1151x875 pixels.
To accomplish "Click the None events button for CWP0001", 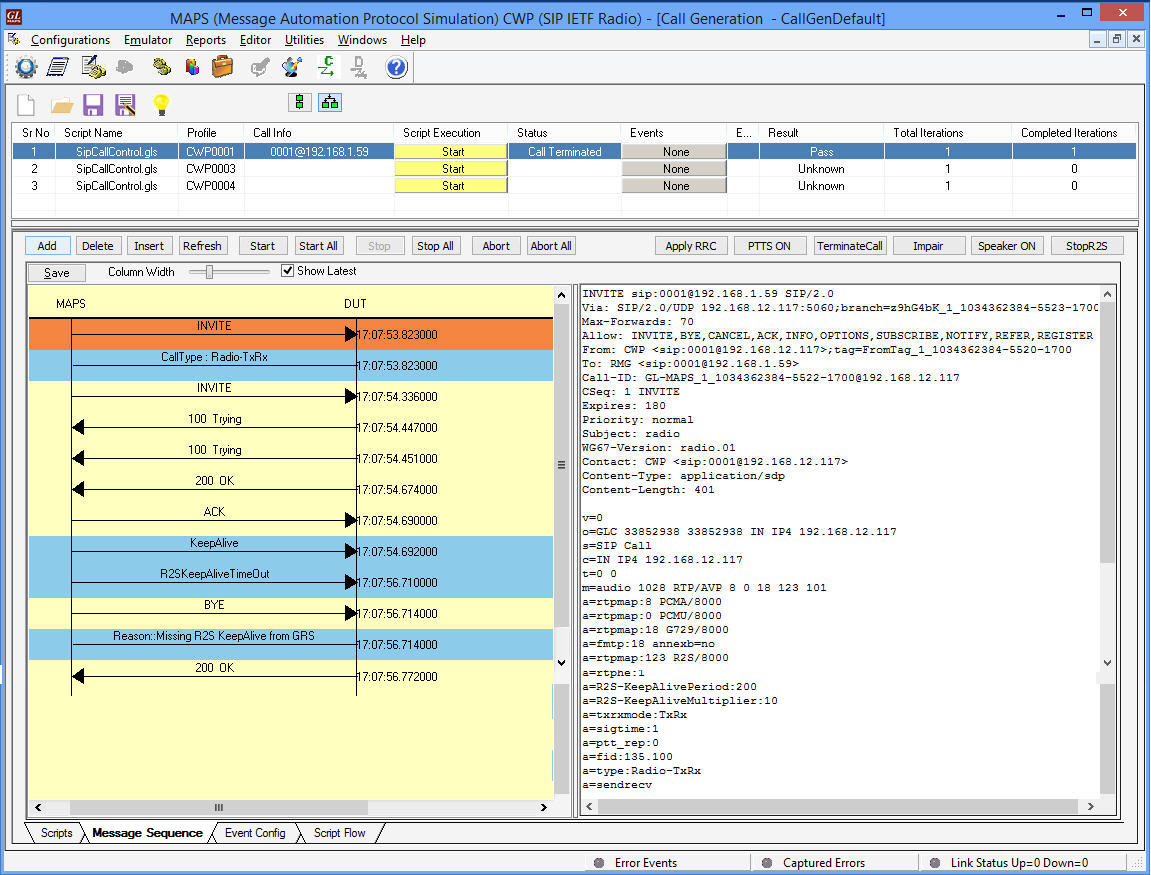I will pos(675,151).
